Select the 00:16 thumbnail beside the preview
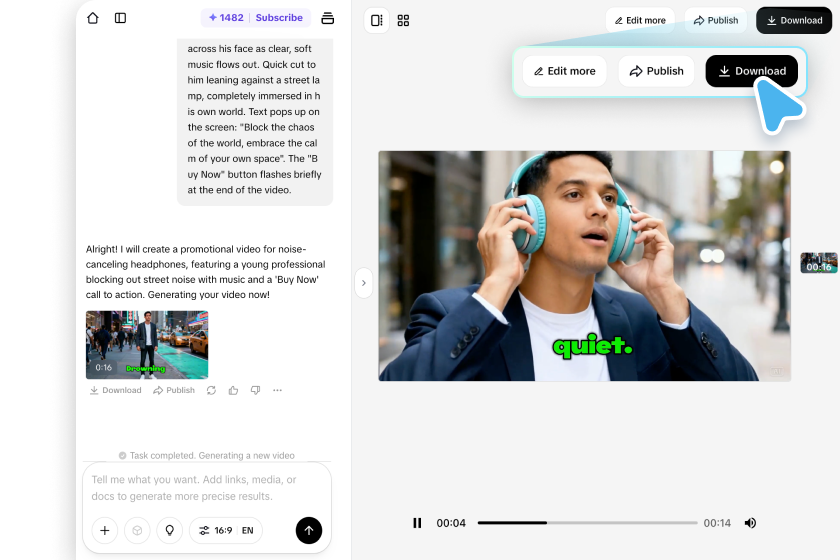Viewport: 840px width, 560px height. coord(819,263)
